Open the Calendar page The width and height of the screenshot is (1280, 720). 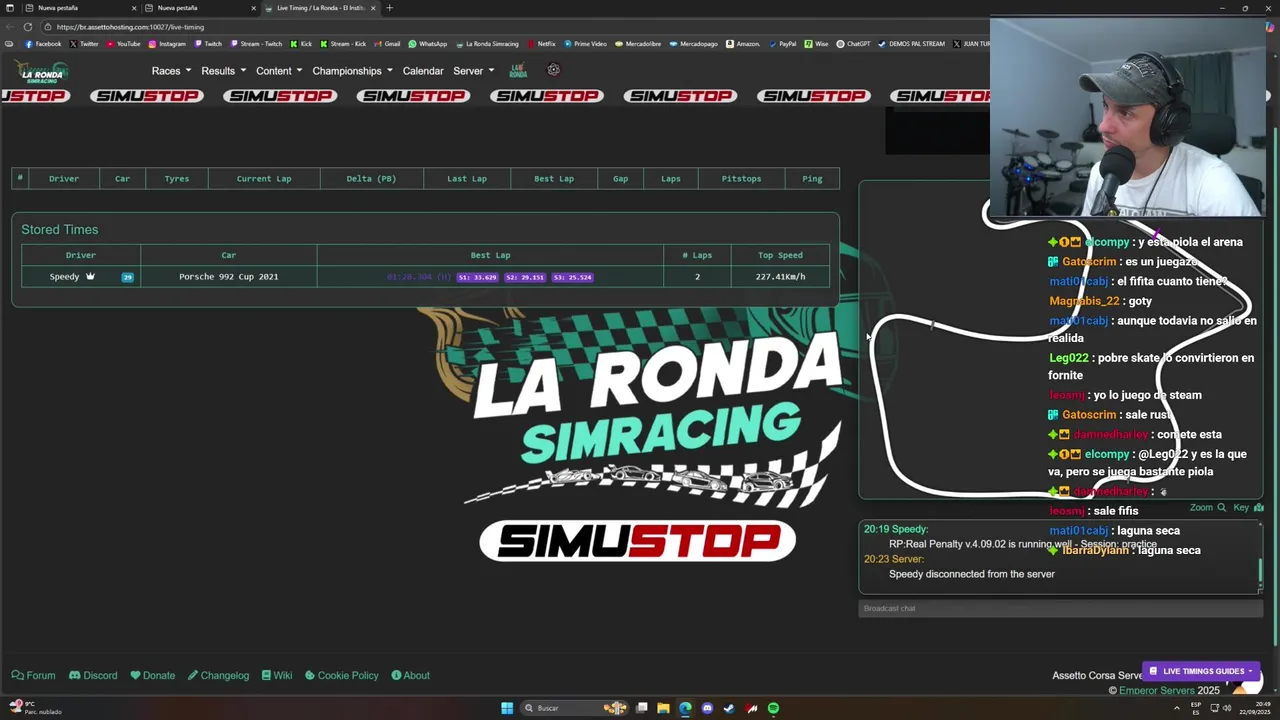tap(423, 71)
